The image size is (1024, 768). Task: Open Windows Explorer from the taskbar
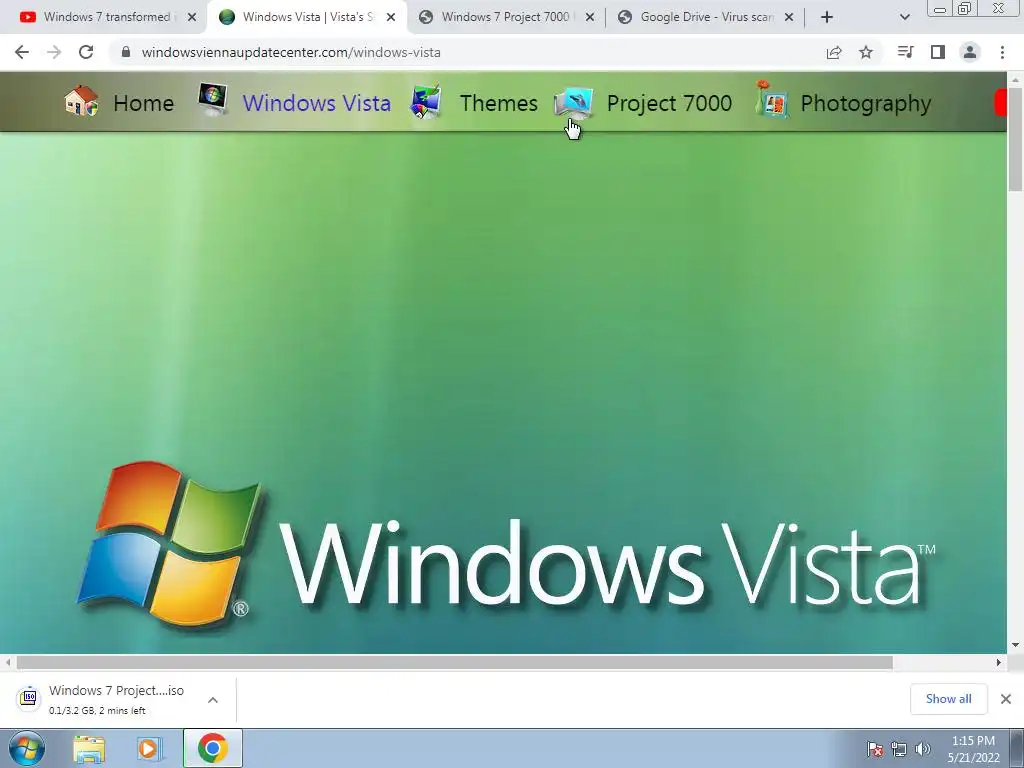89,749
